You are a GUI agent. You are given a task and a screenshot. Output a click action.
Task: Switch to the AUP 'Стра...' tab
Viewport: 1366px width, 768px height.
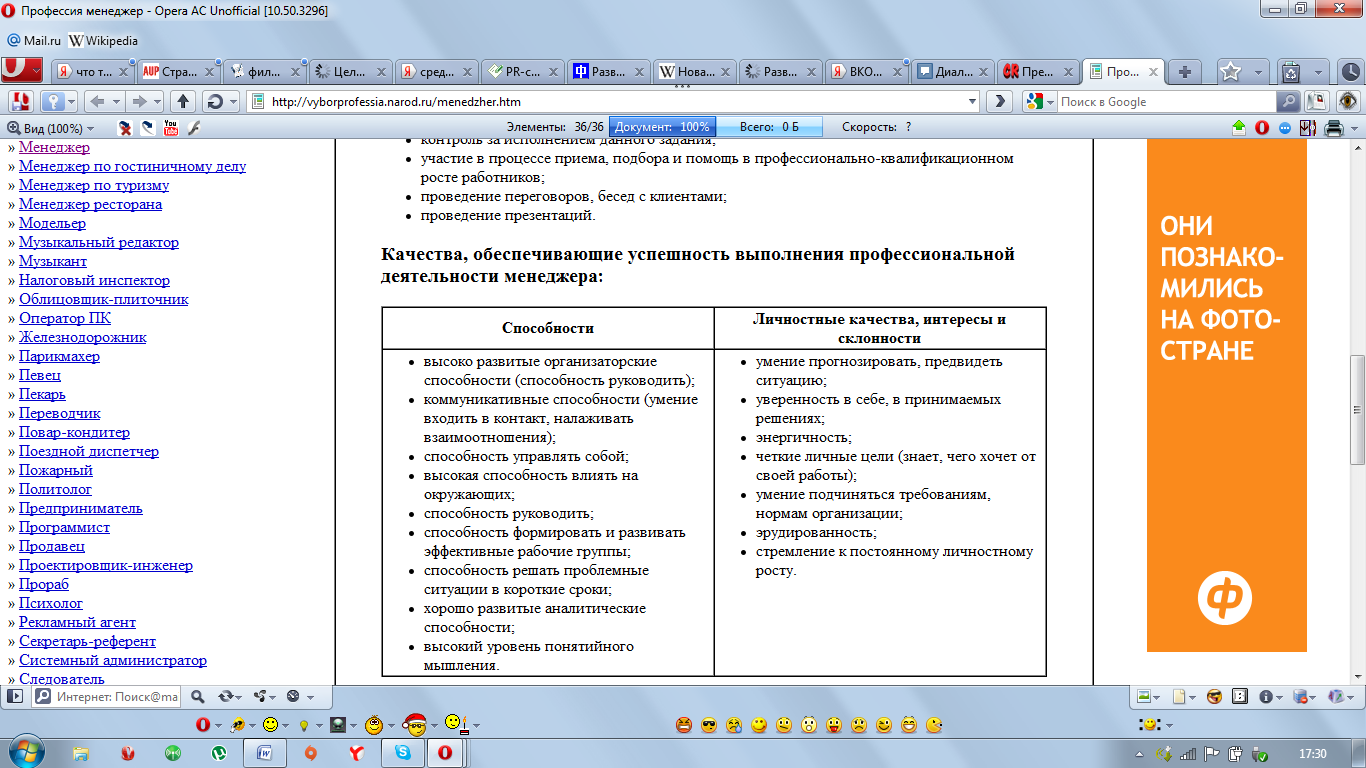pyautogui.click(x=178, y=71)
